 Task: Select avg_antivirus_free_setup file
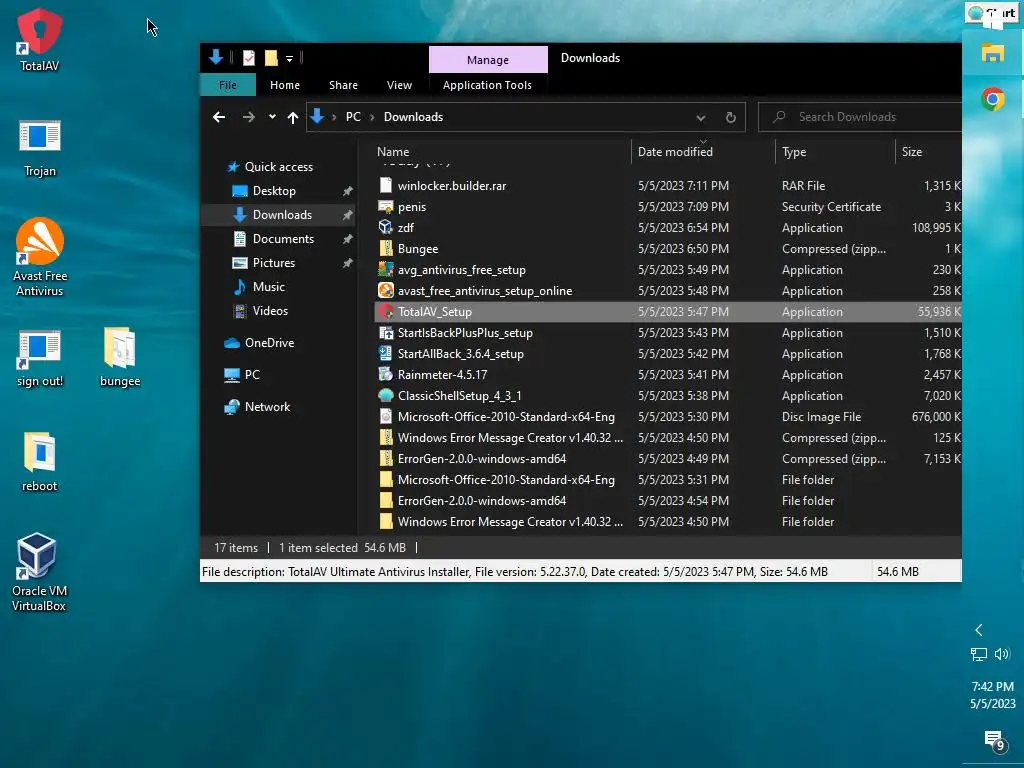coord(667,270)
